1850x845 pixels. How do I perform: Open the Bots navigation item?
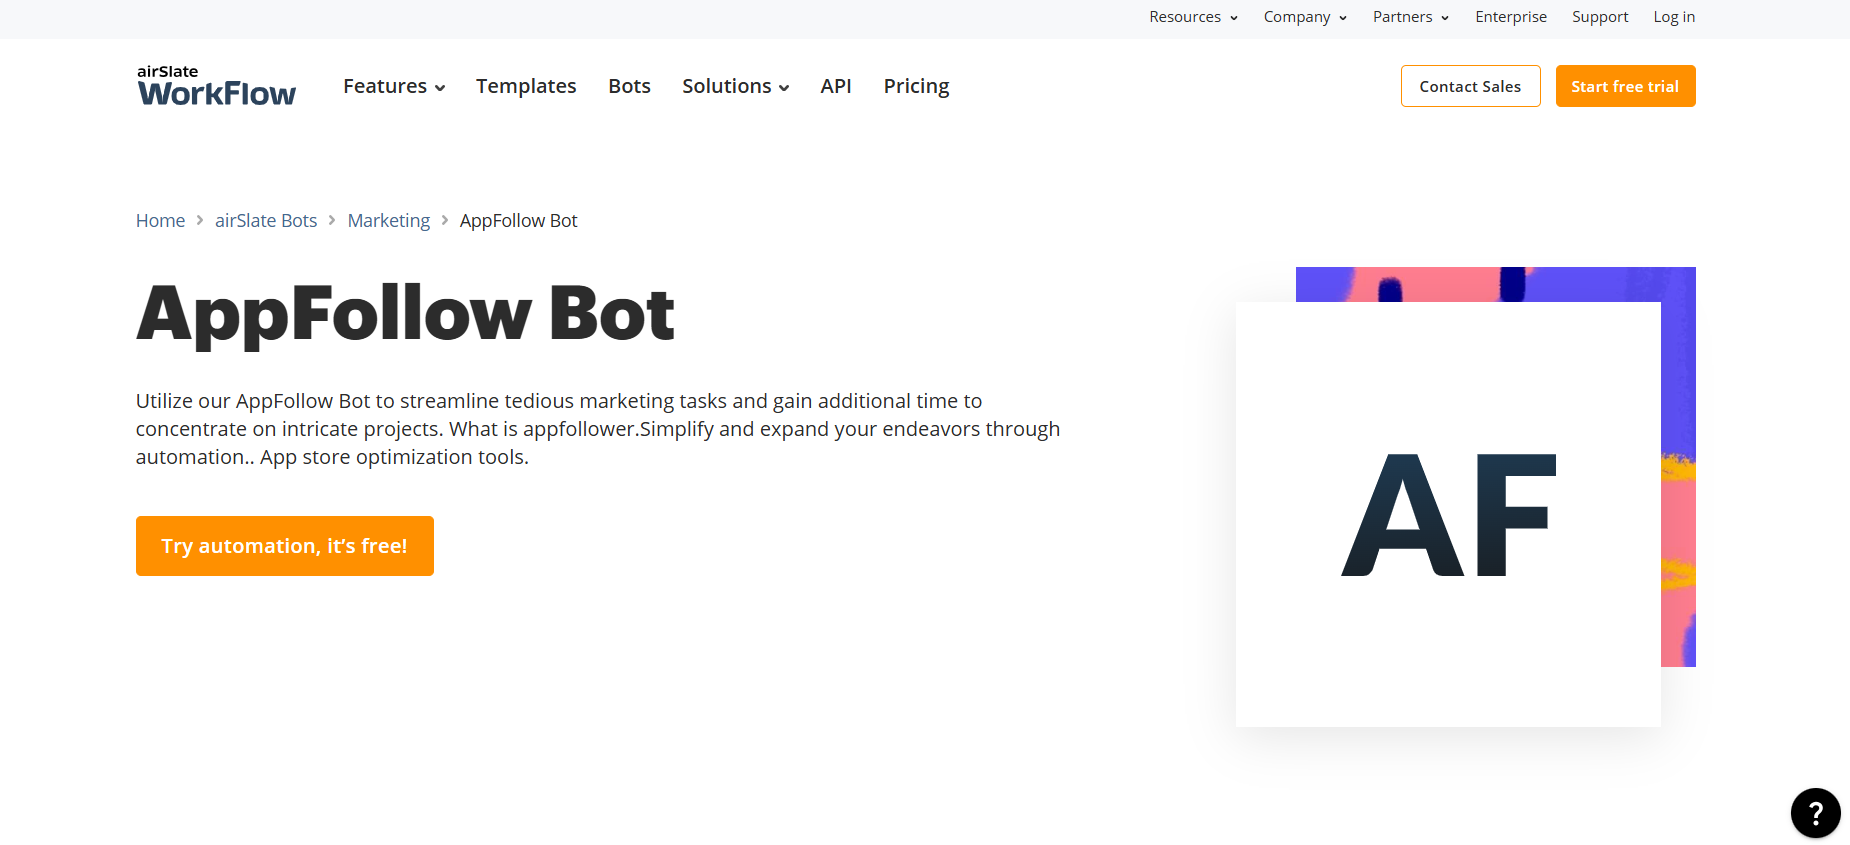point(629,86)
